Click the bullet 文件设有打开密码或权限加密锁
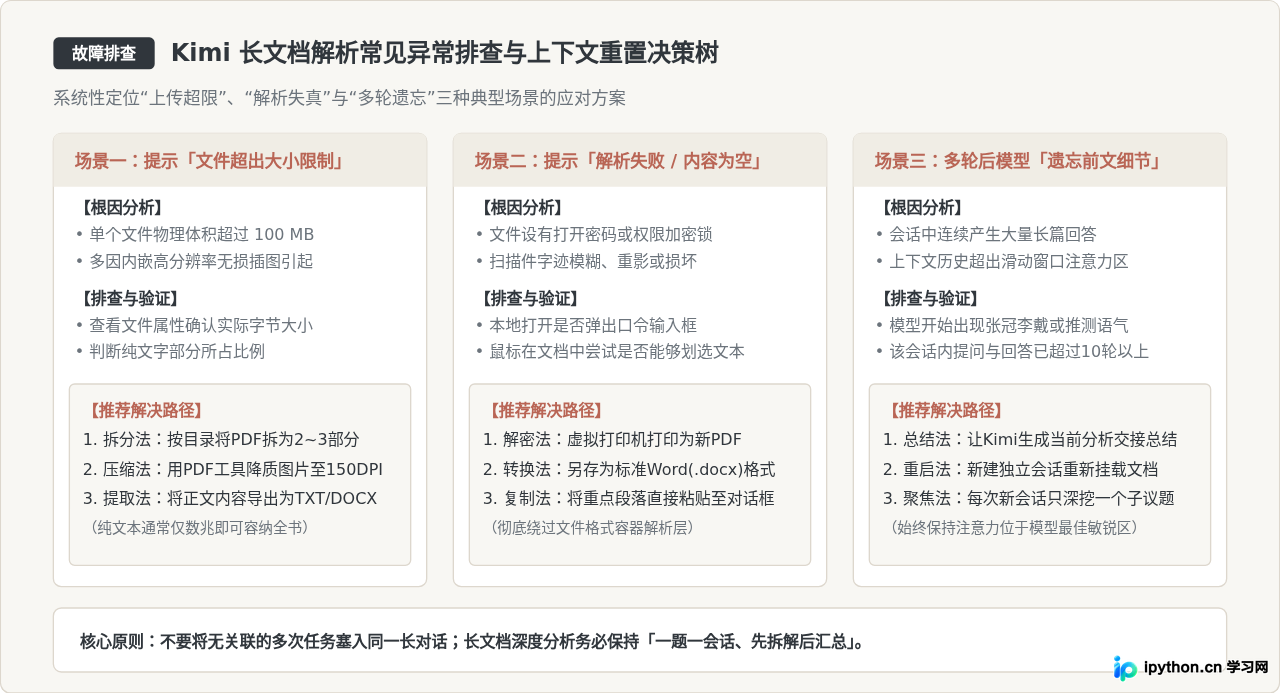This screenshot has height=694, width=1280. coord(595,235)
